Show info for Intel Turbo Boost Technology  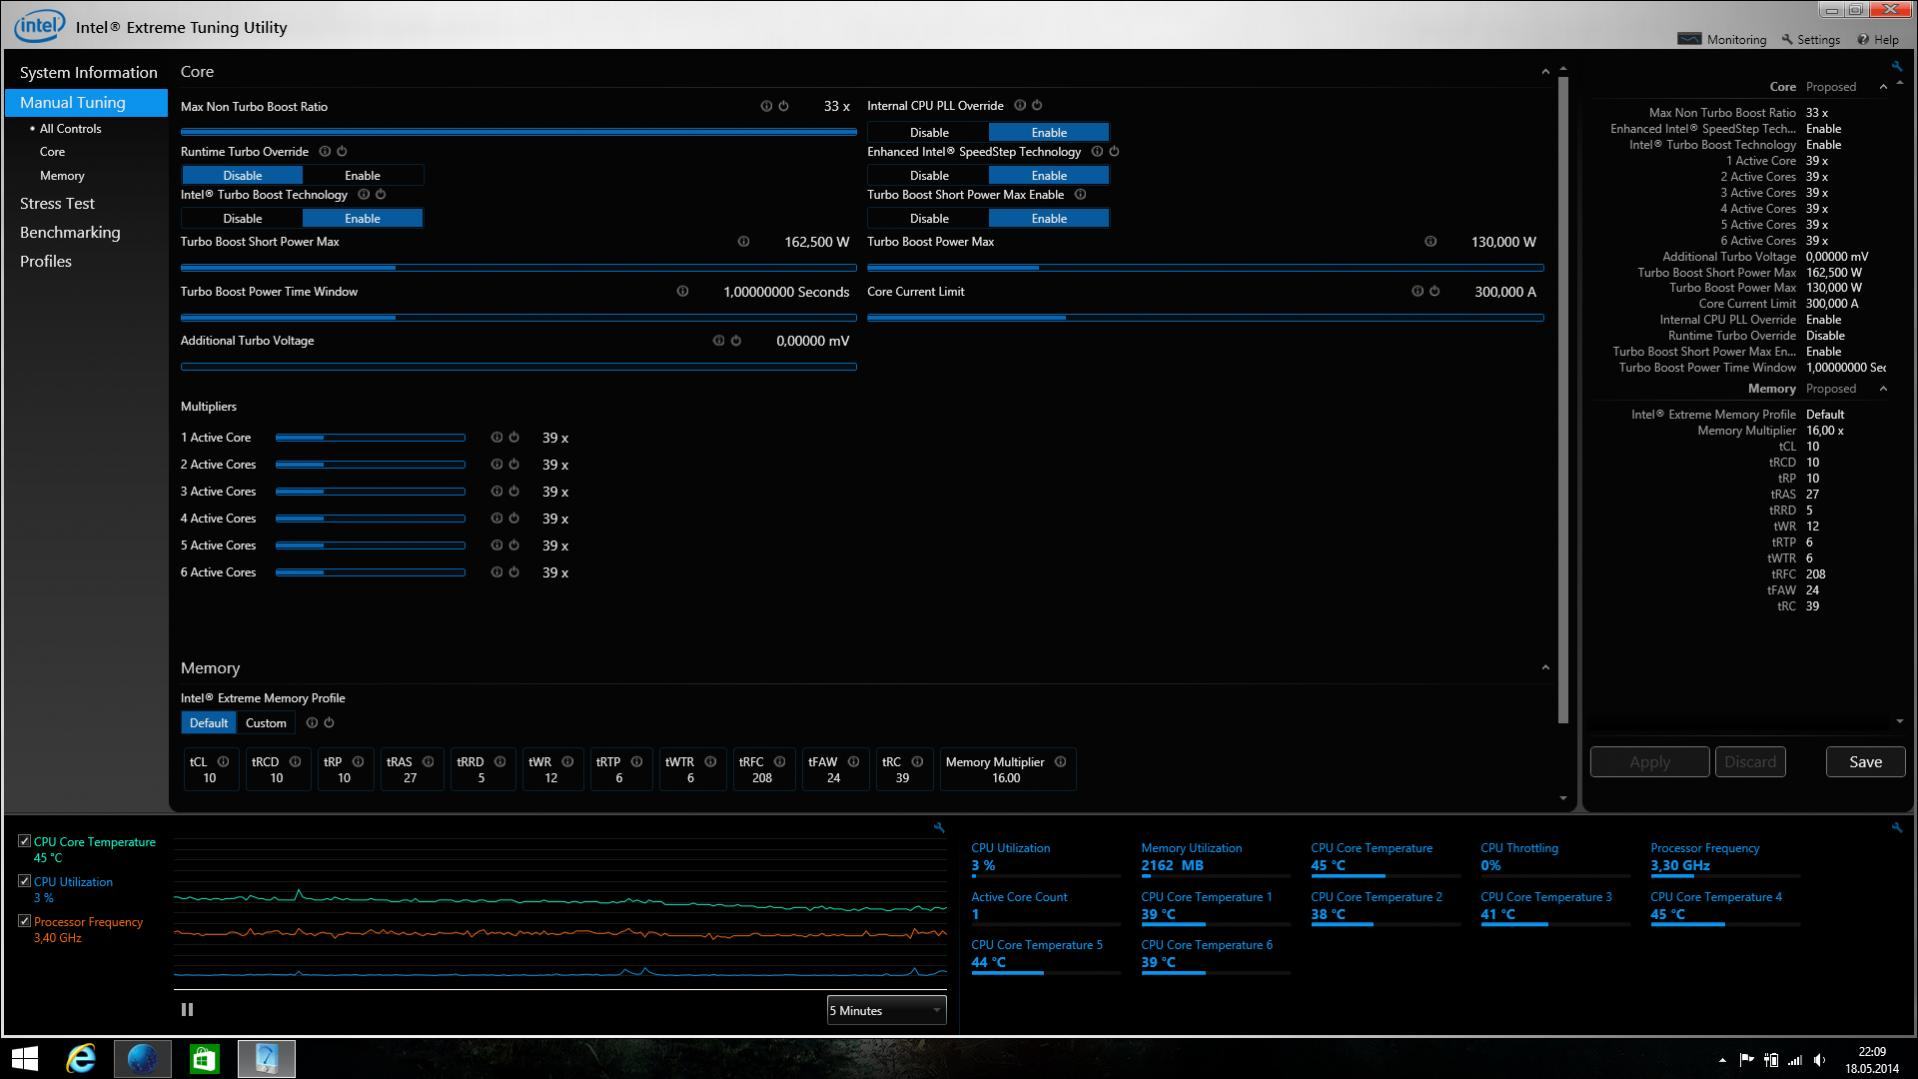[363, 195]
